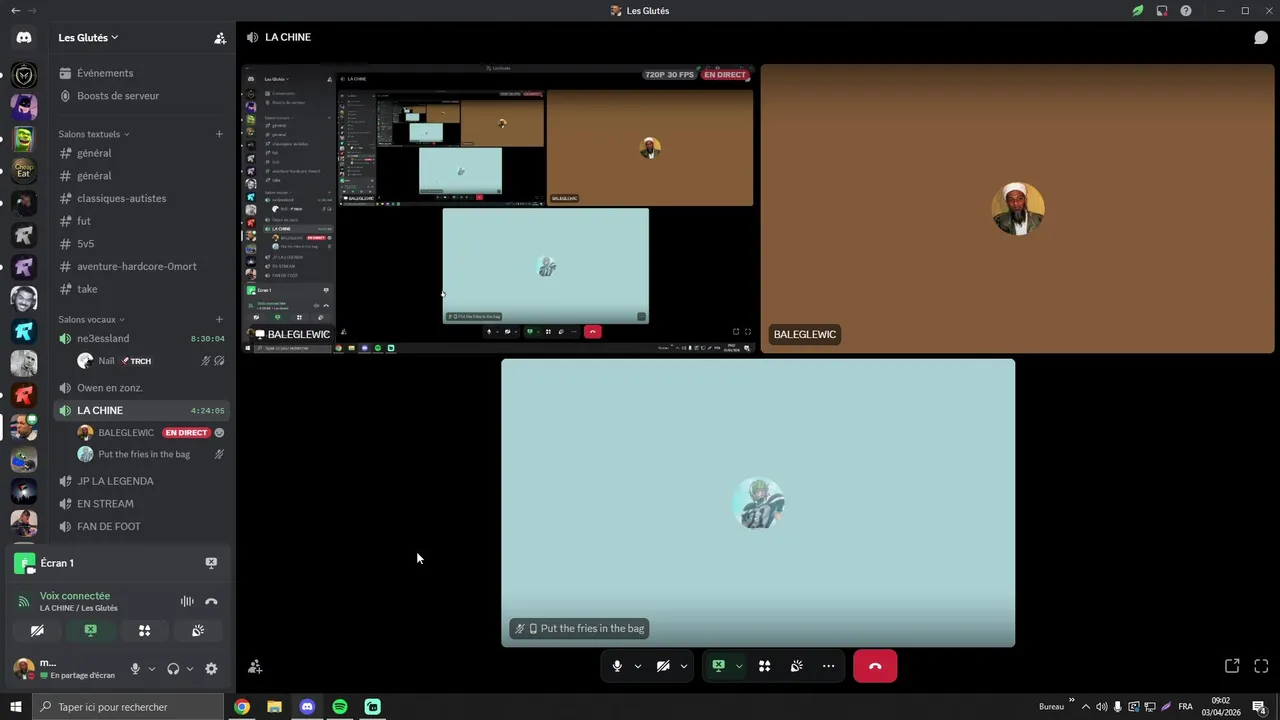Toggle screen share in the call control bar
Viewport: 1280px width, 720px height.
point(718,666)
